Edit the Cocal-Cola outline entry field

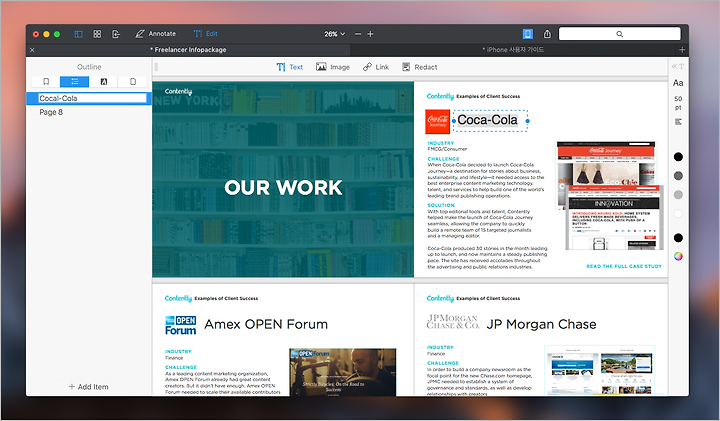click(x=92, y=98)
